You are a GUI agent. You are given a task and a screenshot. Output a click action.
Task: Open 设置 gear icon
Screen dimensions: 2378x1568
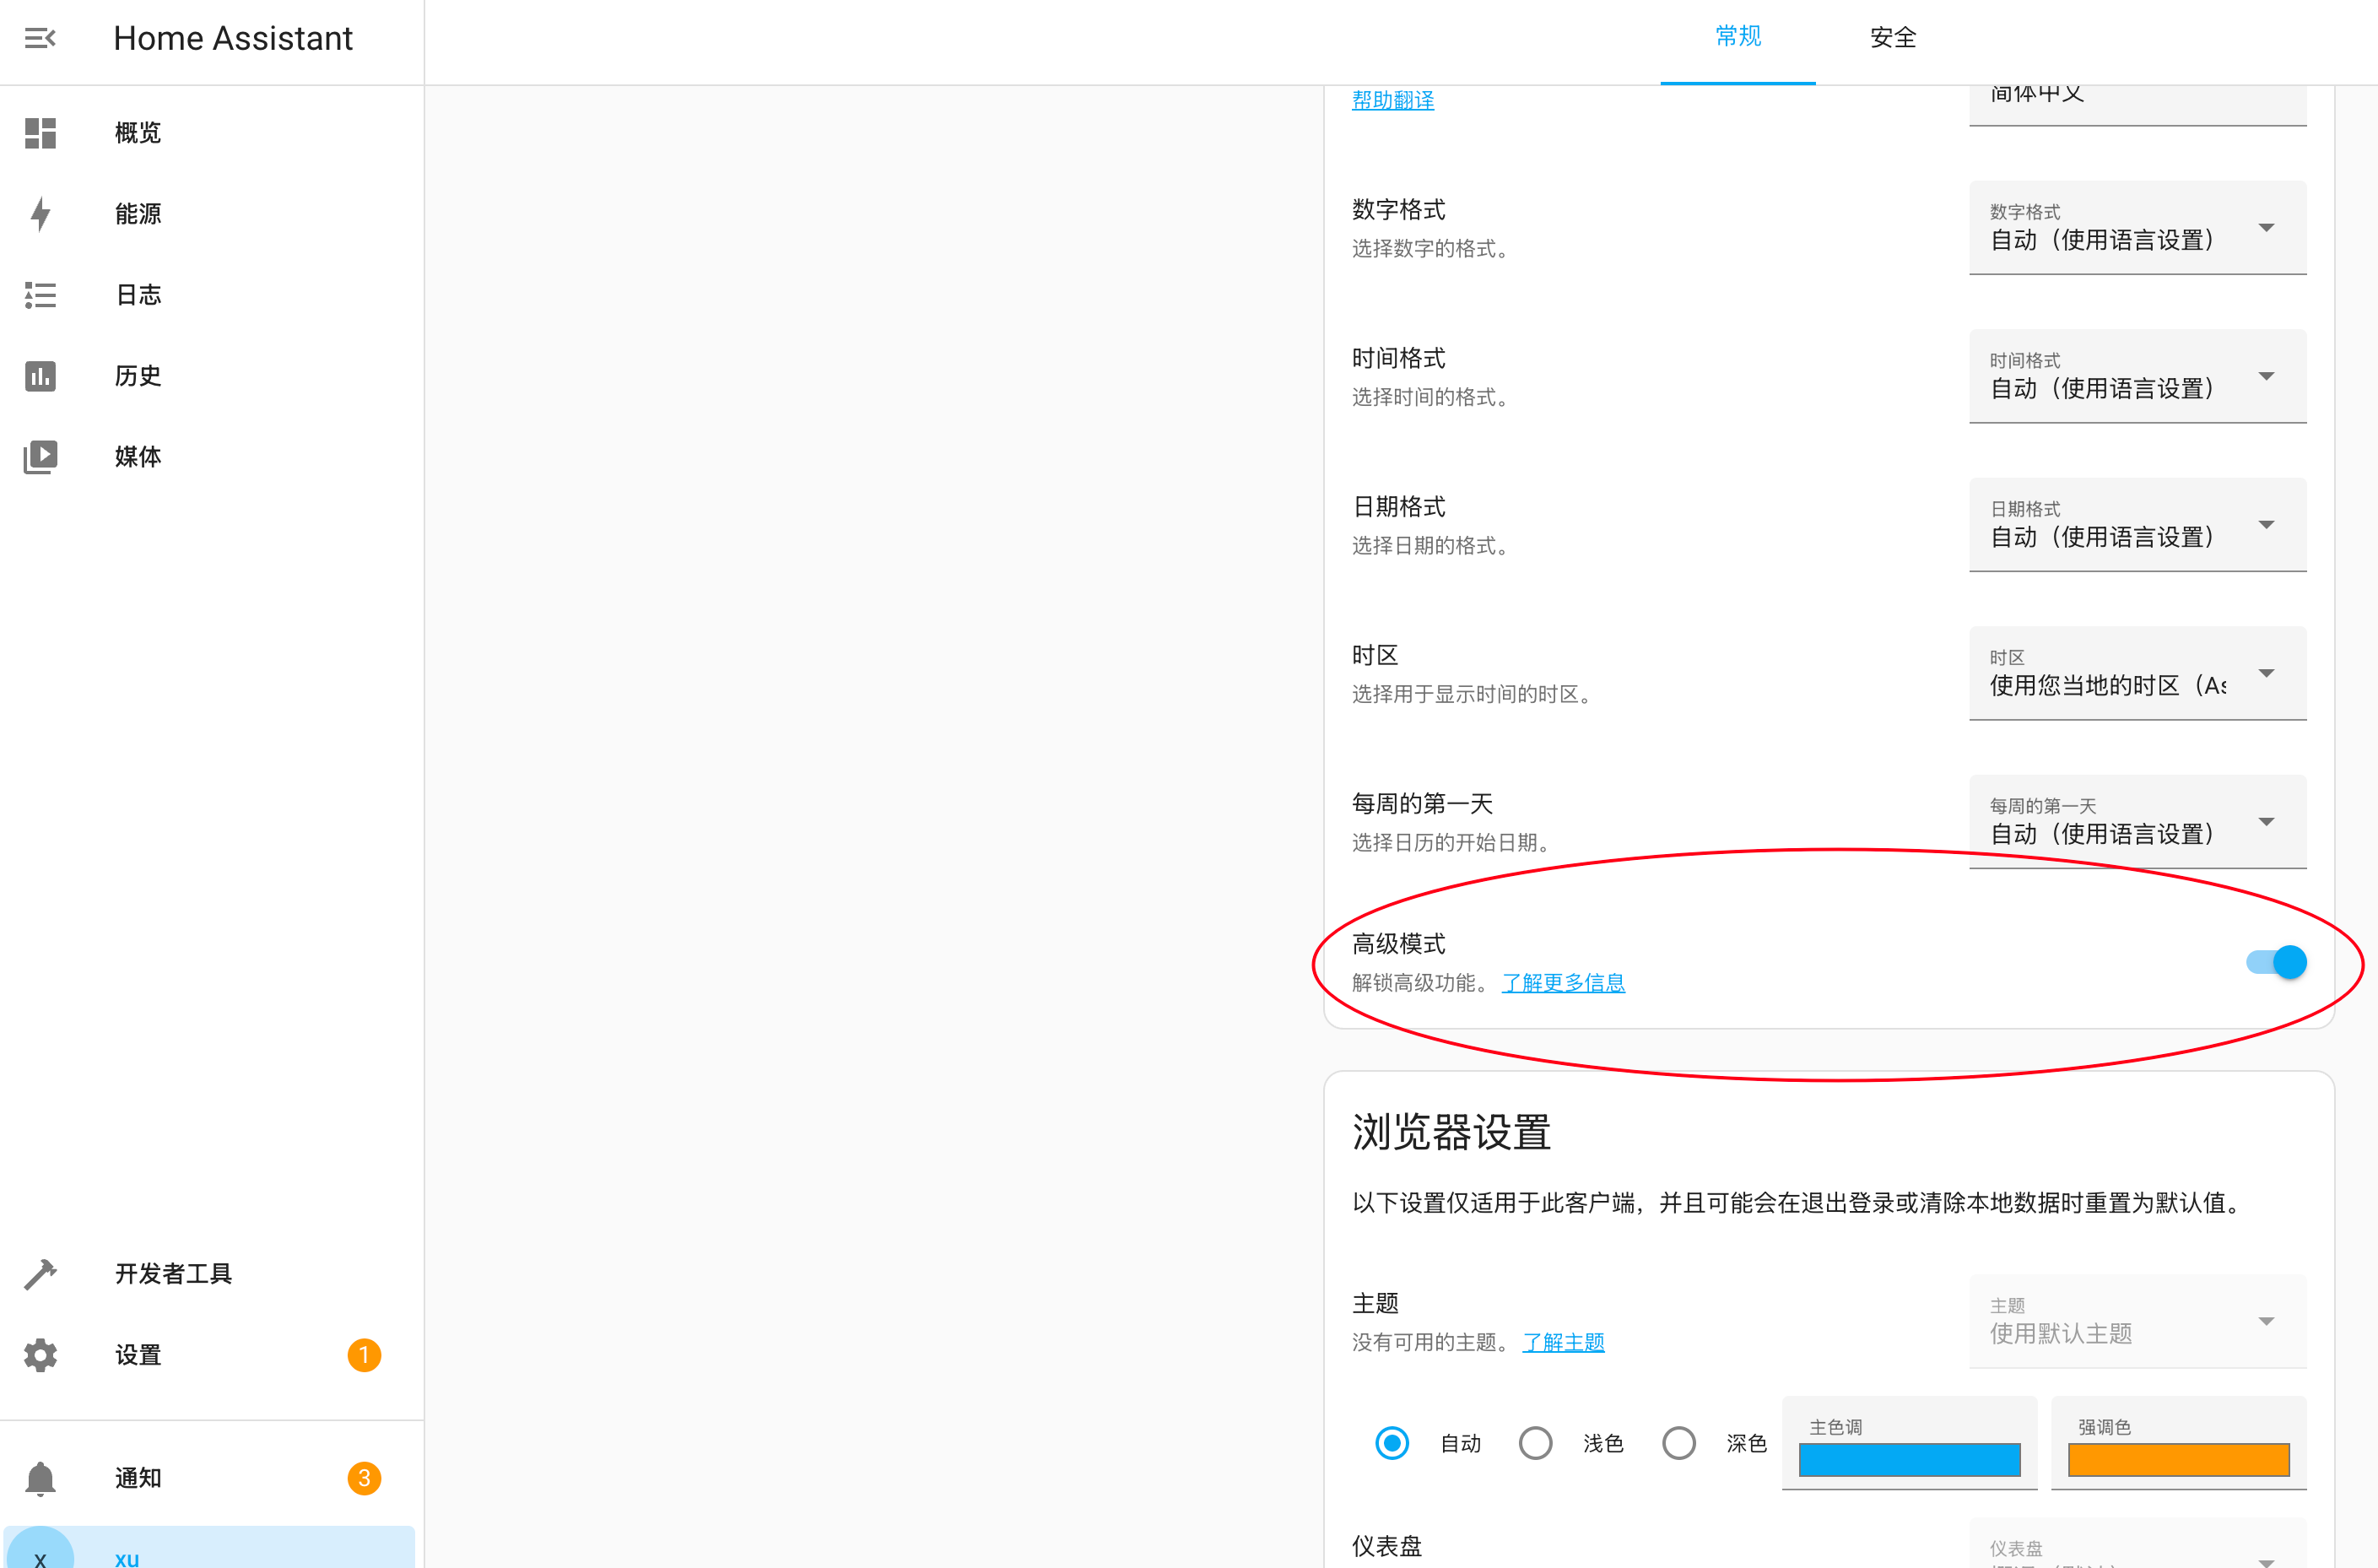[x=40, y=1355]
